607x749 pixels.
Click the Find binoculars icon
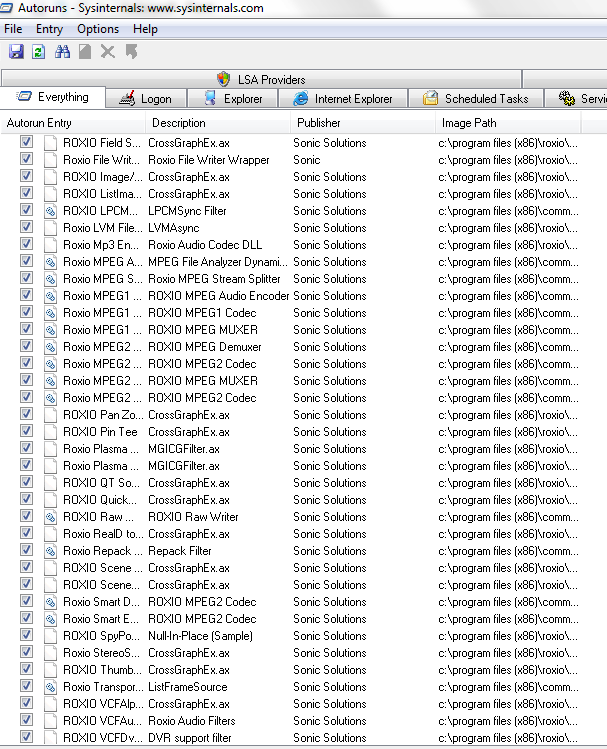click(62, 51)
